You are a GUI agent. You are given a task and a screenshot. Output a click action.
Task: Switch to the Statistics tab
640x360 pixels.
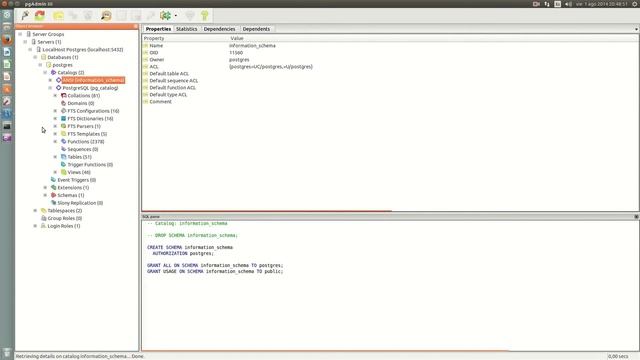click(187, 29)
